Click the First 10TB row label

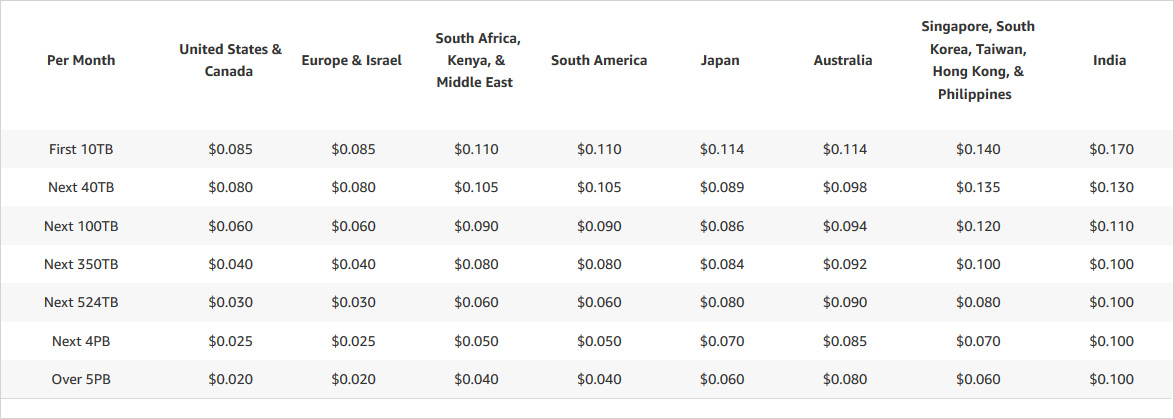(81, 149)
